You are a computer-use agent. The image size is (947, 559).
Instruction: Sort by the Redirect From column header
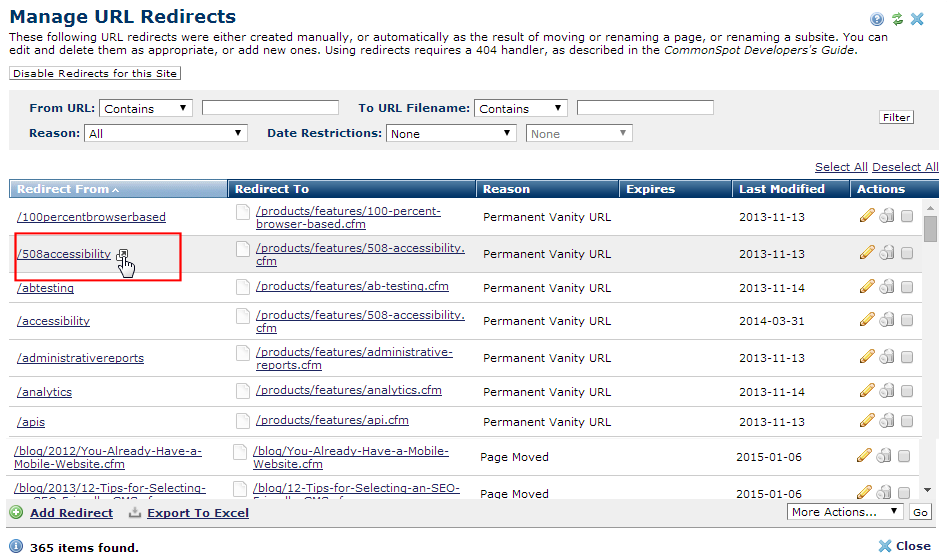tap(67, 189)
